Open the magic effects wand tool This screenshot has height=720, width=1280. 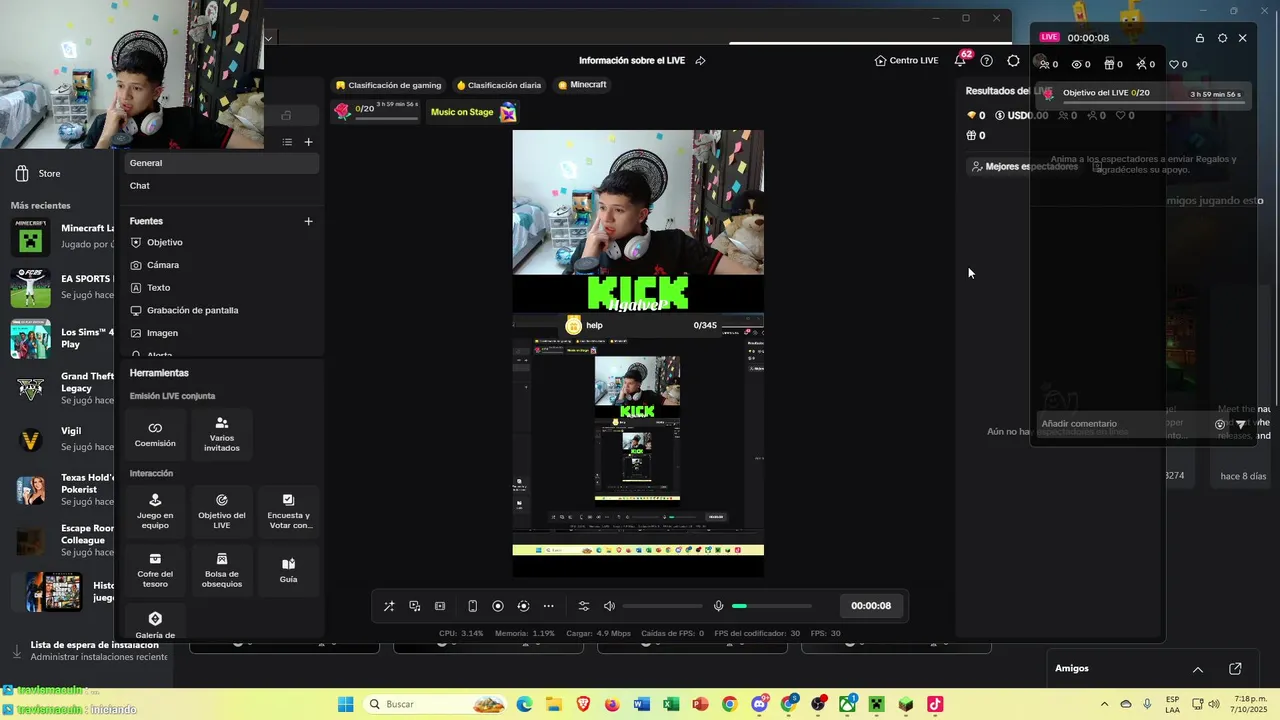pyautogui.click(x=389, y=606)
